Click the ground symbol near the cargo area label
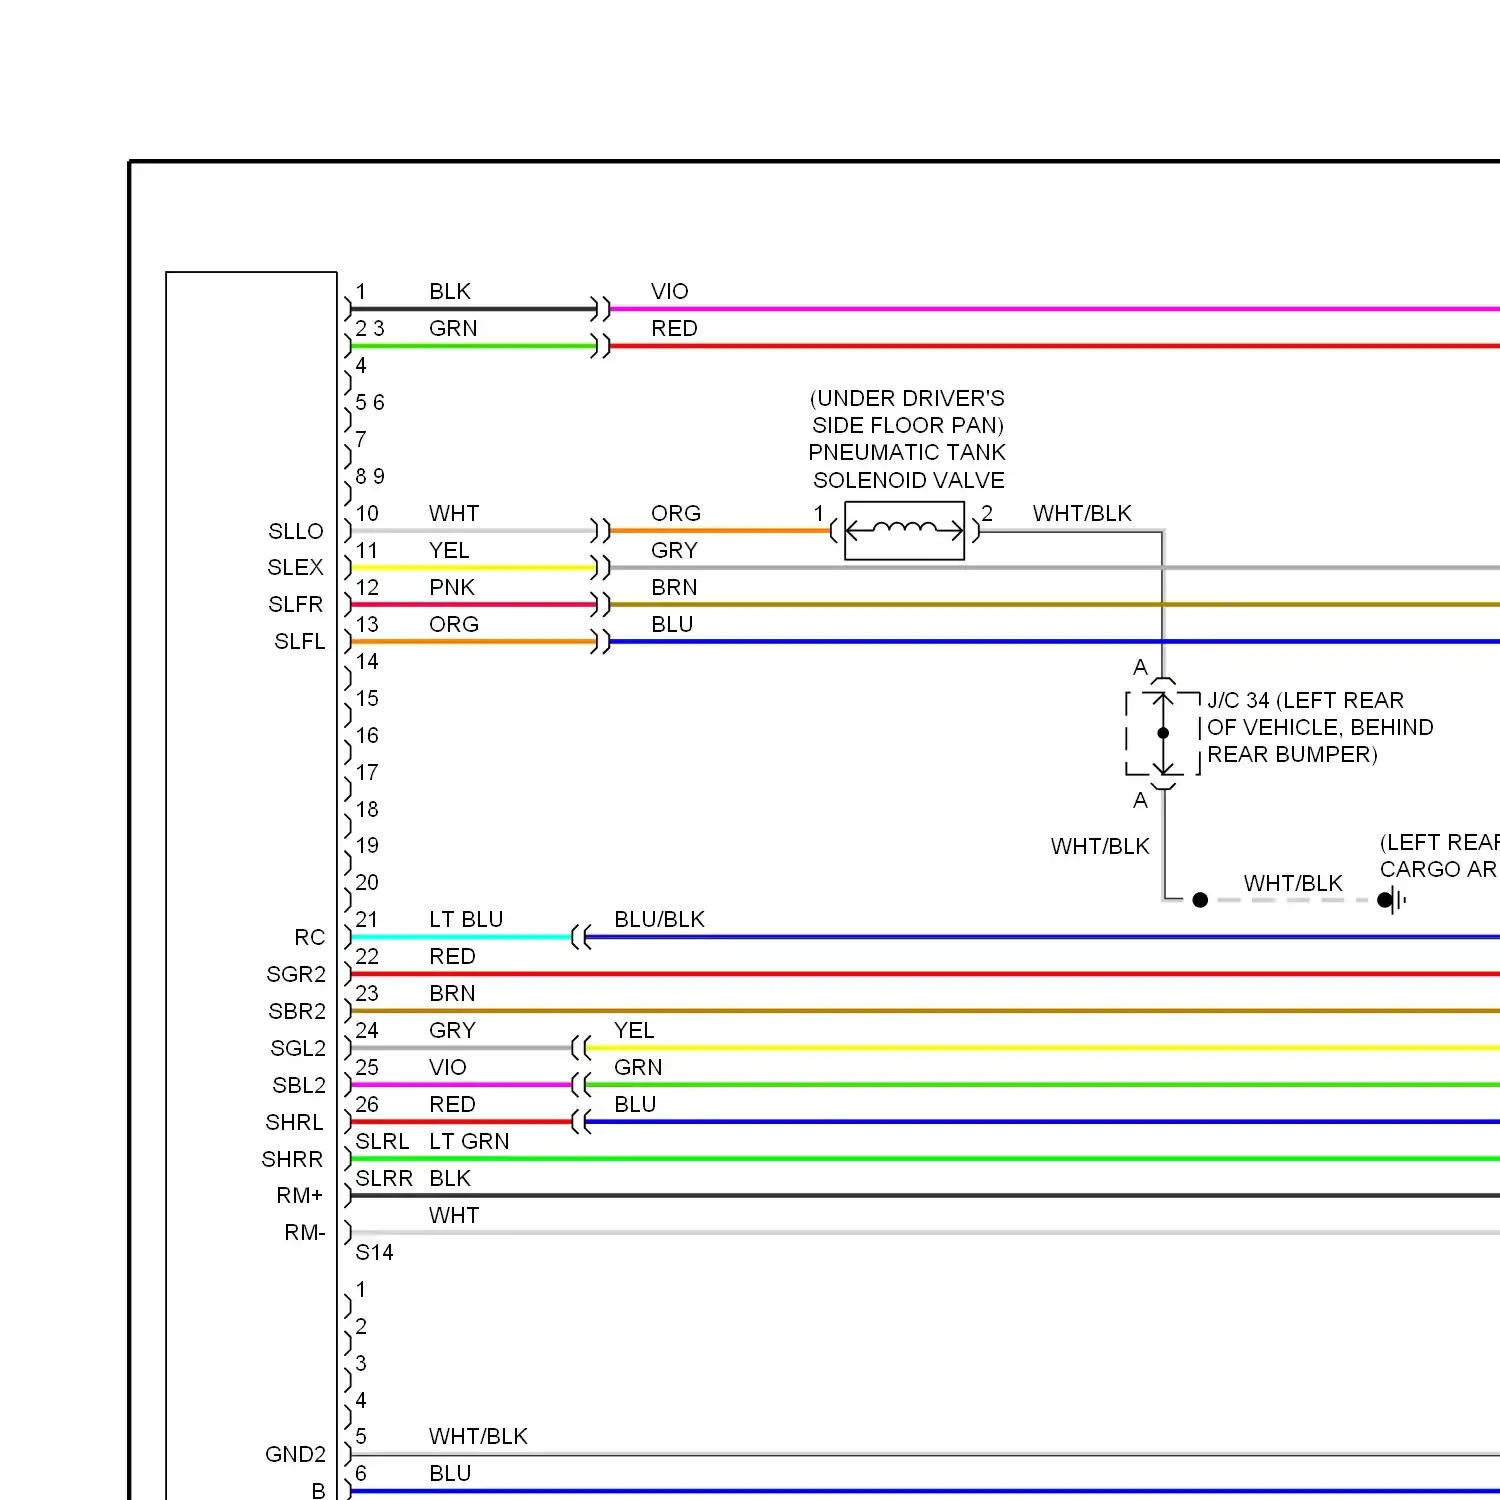1500x1500 pixels. pos(1392,900)
